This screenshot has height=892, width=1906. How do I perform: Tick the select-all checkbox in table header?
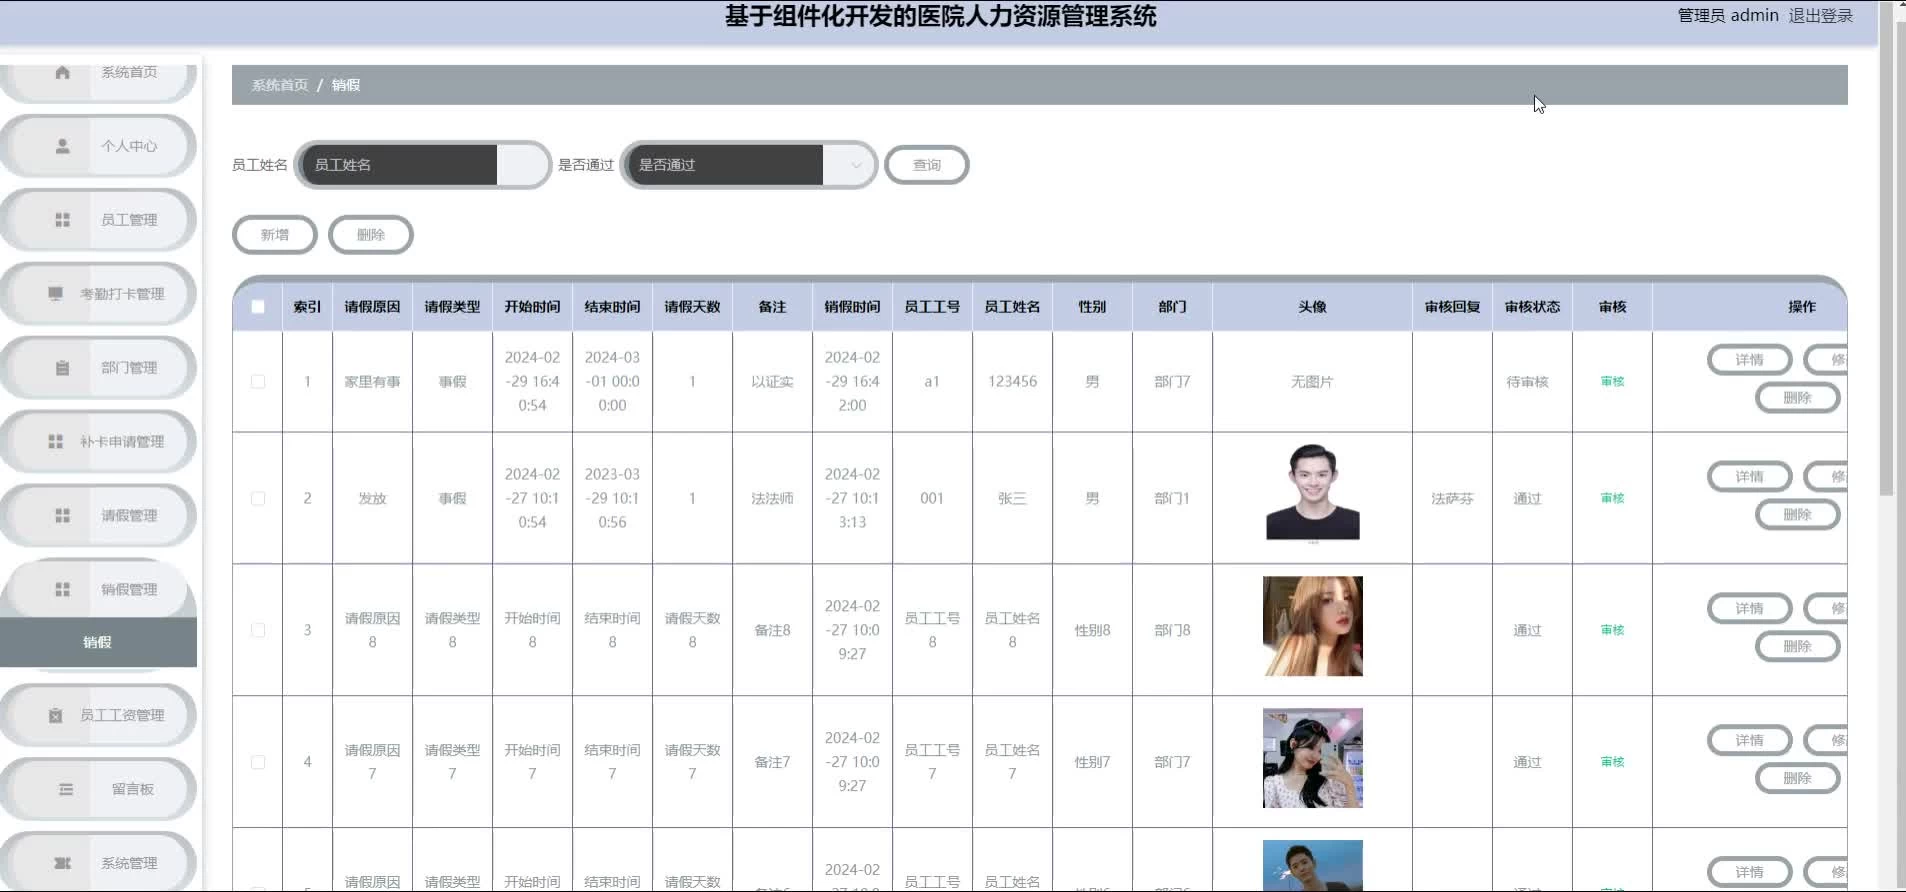(258, 307)
